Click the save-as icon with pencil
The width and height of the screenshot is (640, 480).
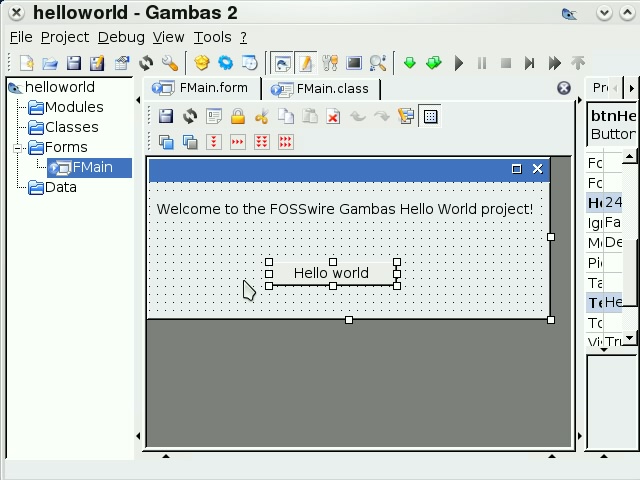click(x=98, y=63)
